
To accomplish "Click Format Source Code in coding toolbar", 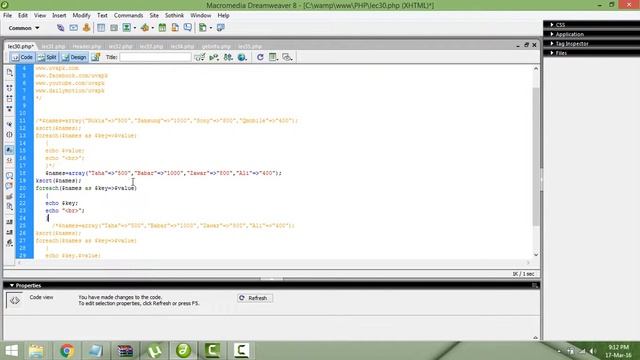I will click(x=9, y=243).
